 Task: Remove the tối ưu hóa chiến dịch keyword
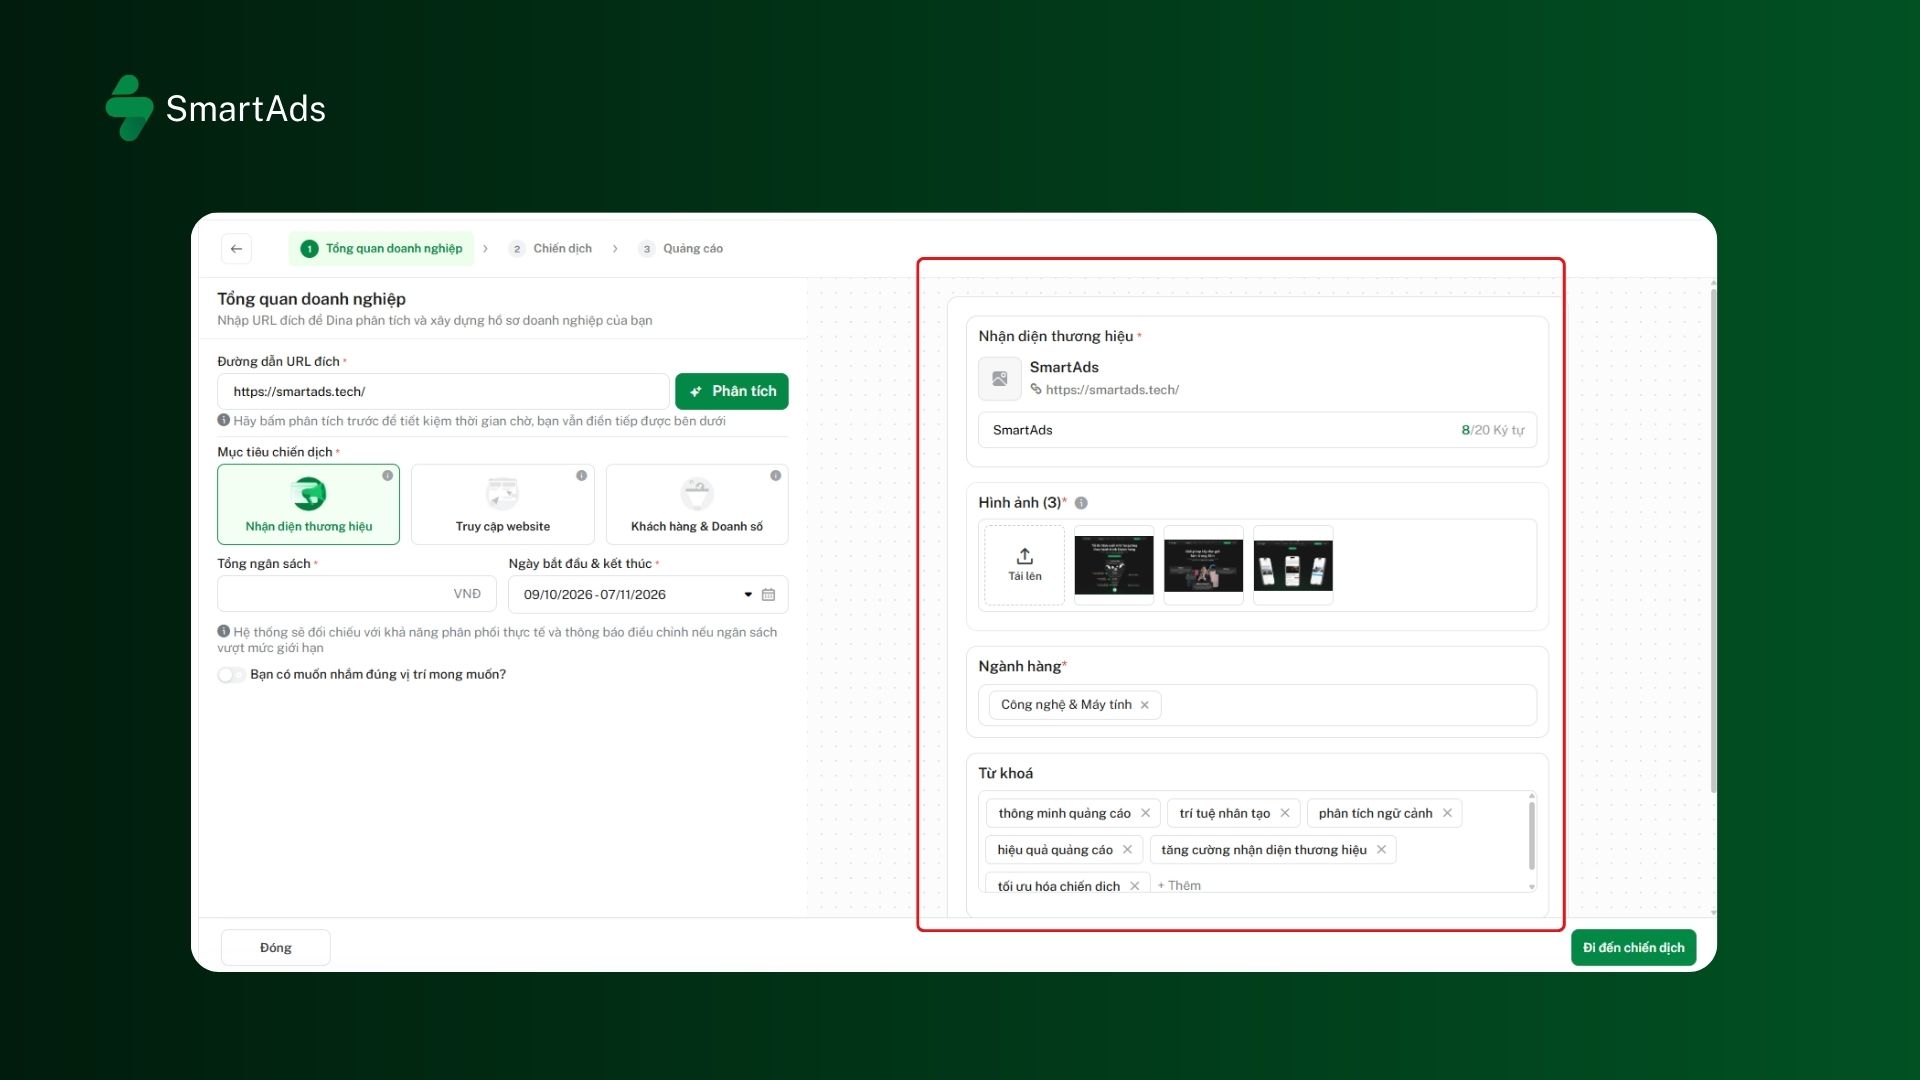pos(1134,886)
